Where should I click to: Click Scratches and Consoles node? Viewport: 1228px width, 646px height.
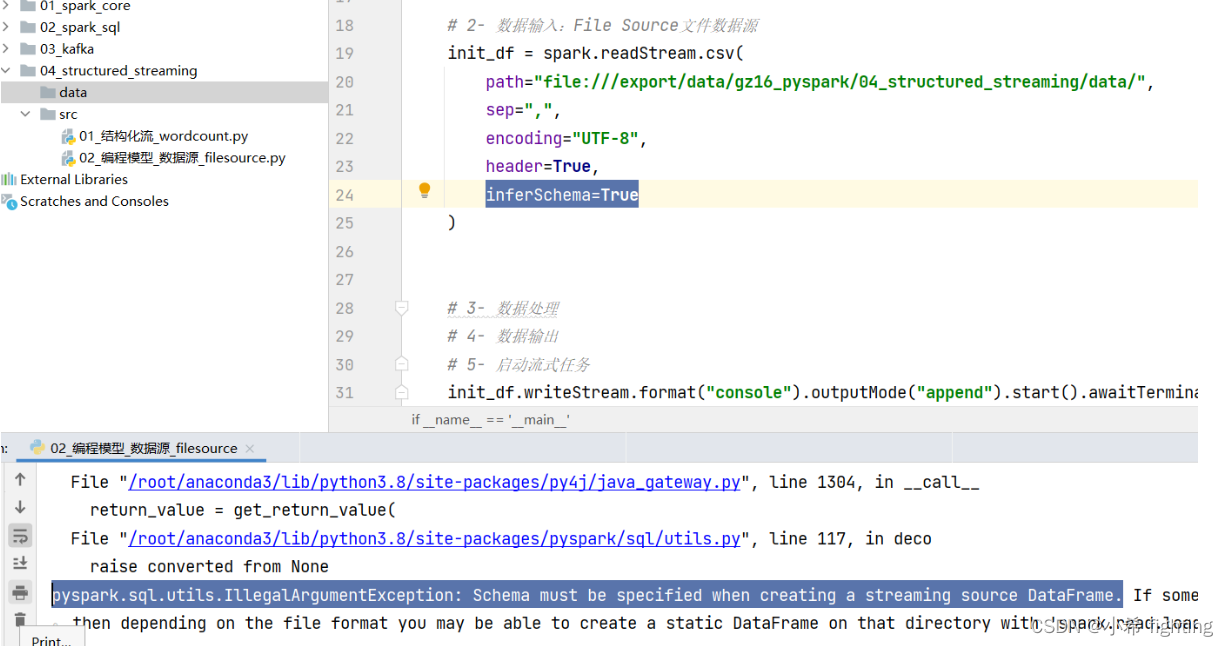94,201
